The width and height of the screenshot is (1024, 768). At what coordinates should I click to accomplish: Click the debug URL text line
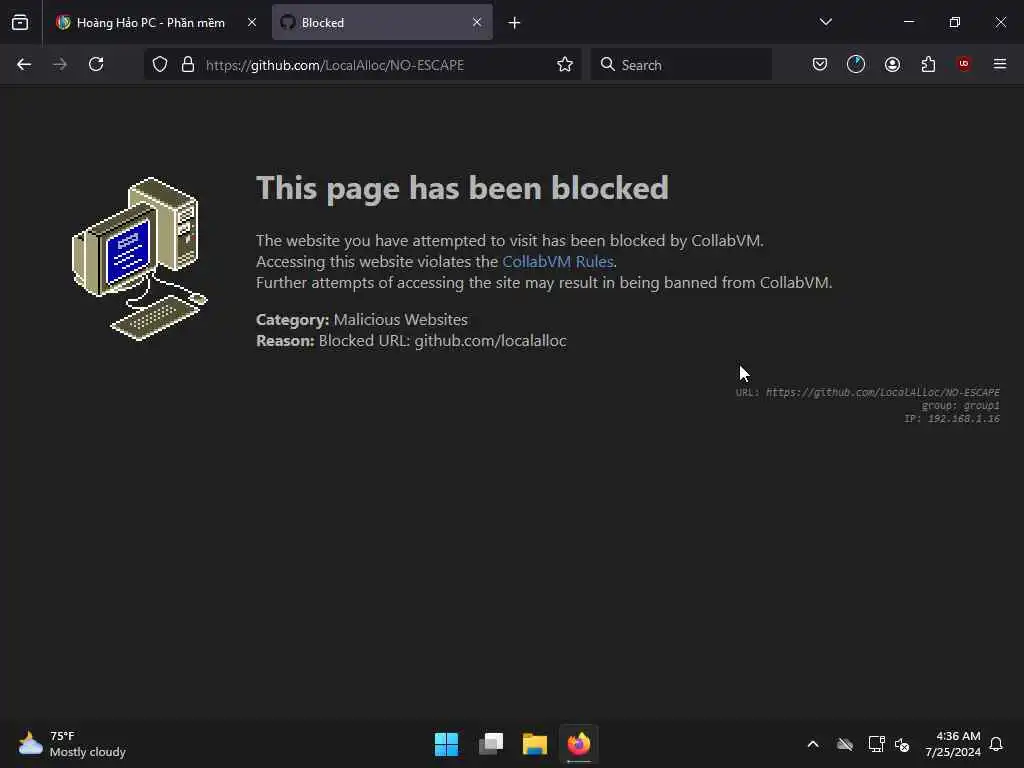(867, 392)
